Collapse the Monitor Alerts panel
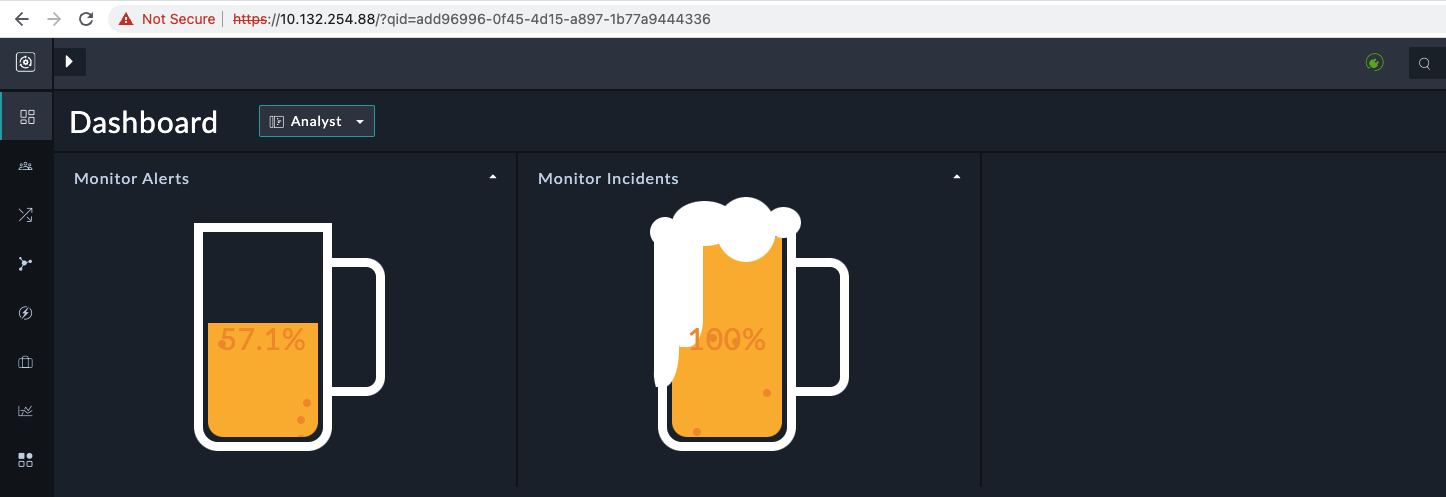 click(x=492, y=177)
